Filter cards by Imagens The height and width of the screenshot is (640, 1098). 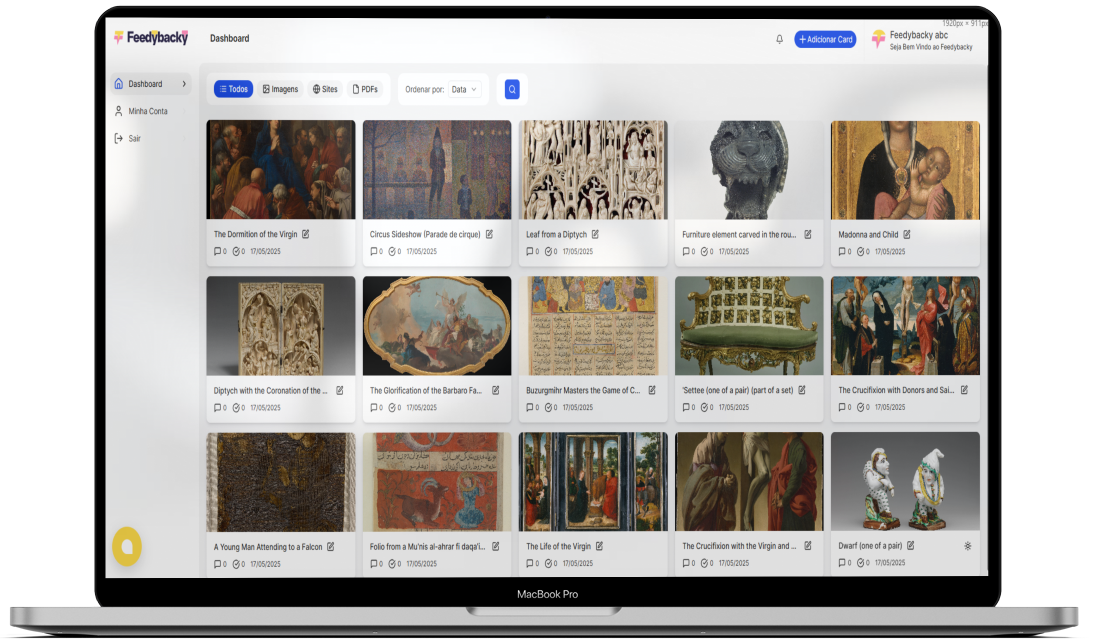pos(280,89)
